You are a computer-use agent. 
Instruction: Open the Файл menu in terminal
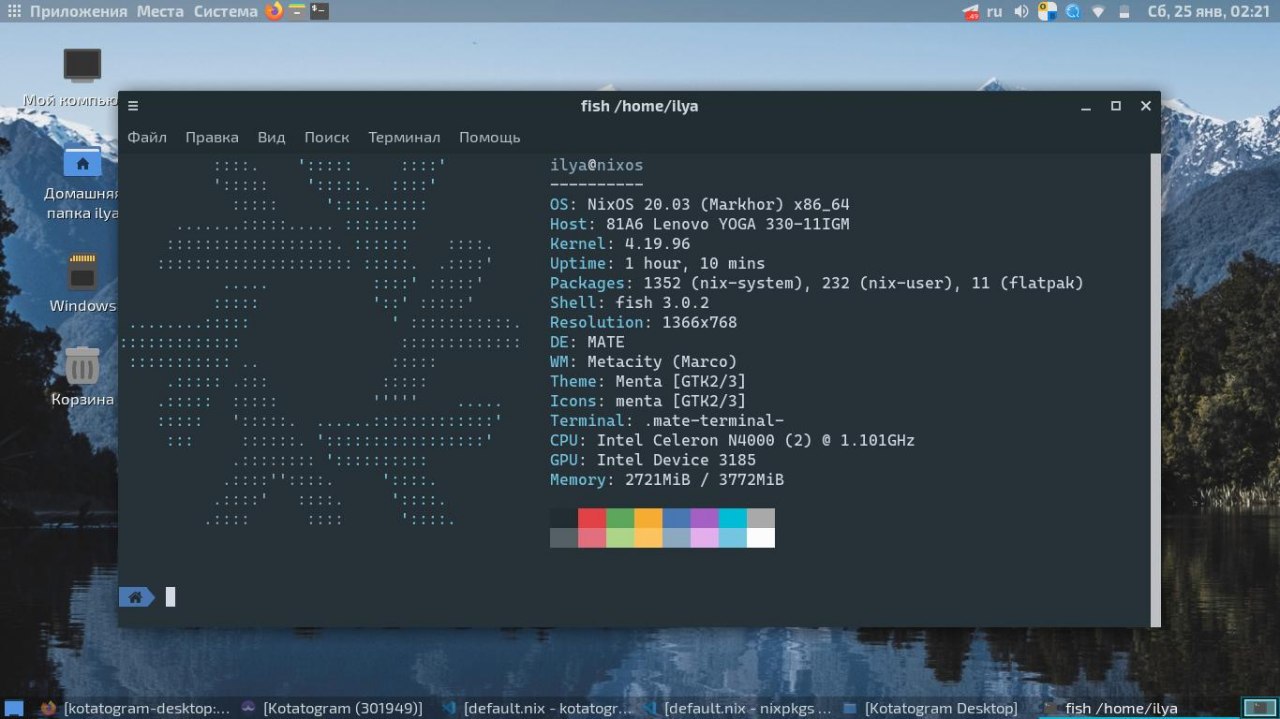coord(147,137)
